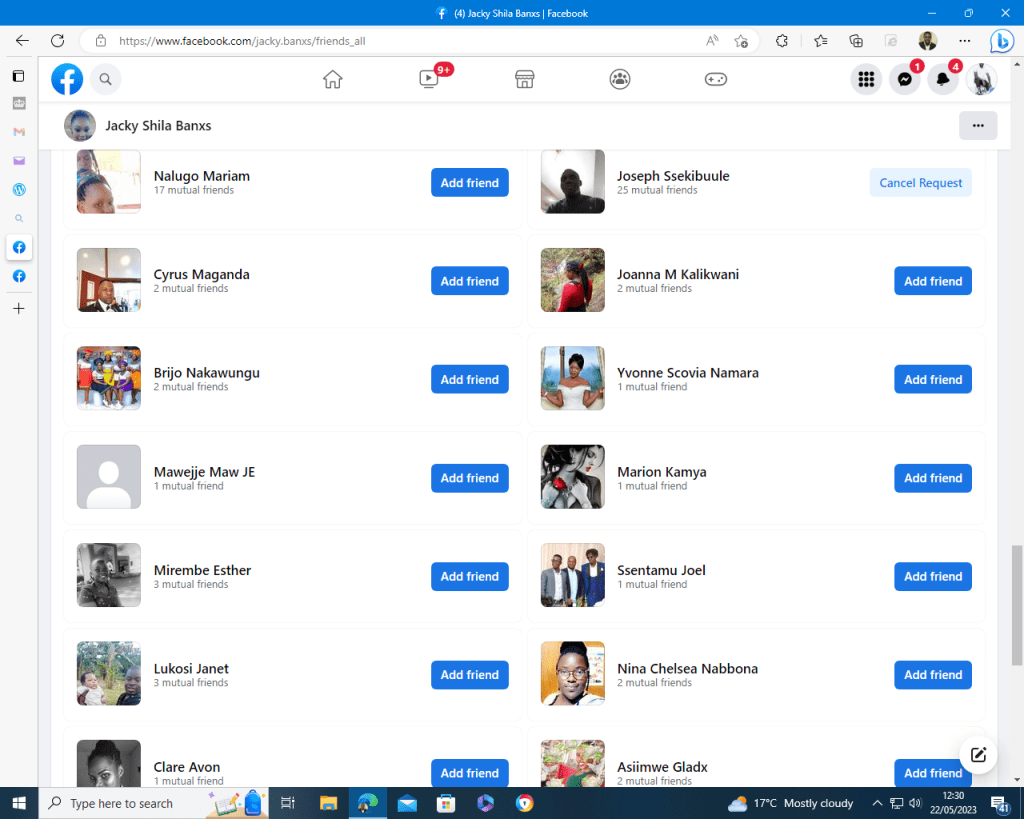Open the Messenger chat icon
This screenshot has height=819, width=1024.
tap(904, 79)
